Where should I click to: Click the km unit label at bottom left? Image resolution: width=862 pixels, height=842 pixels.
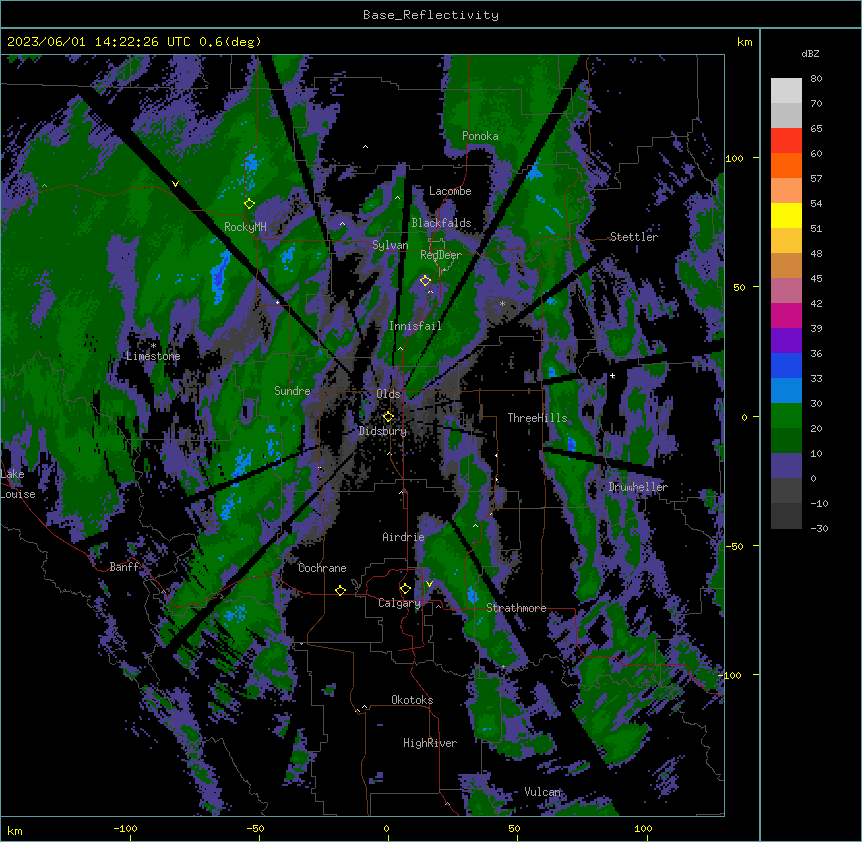tap(15, 830)
